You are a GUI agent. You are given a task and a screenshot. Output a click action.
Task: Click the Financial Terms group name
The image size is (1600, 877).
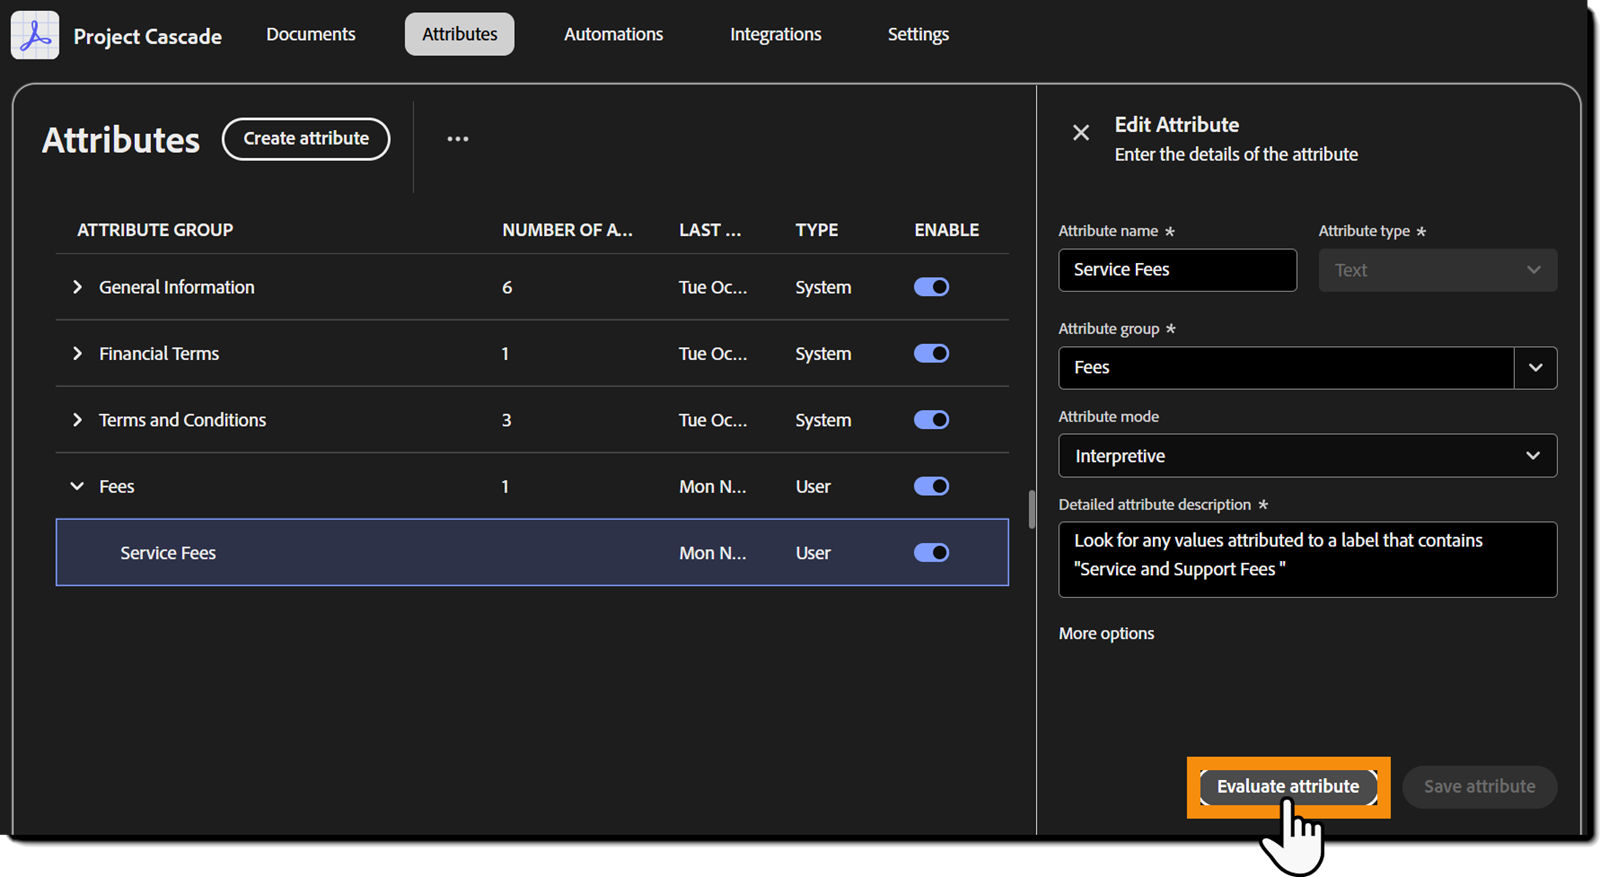click(159, 353)
